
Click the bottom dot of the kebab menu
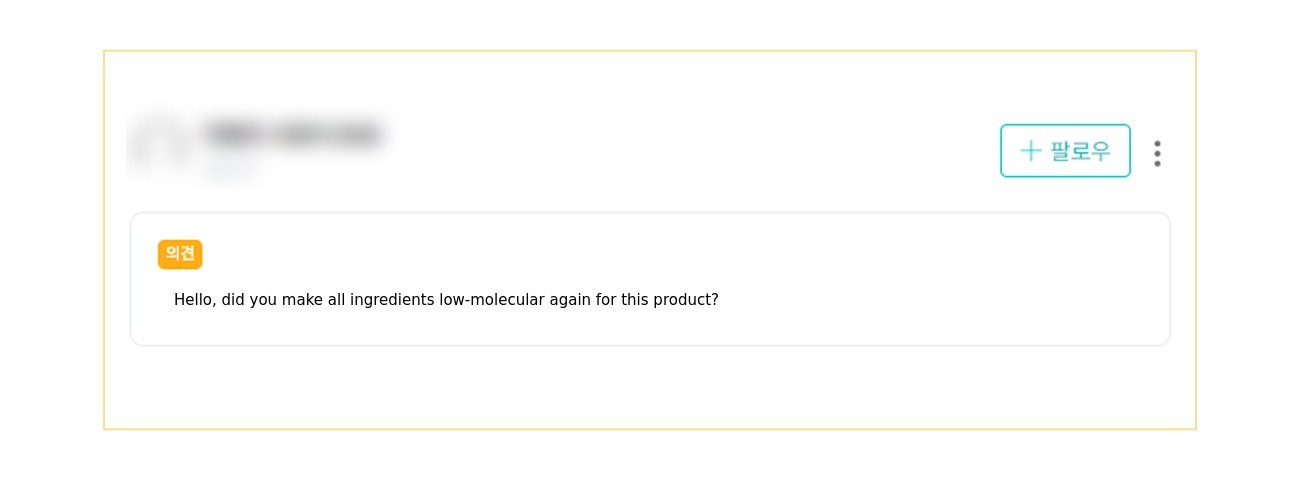(x=1157, y=163)
